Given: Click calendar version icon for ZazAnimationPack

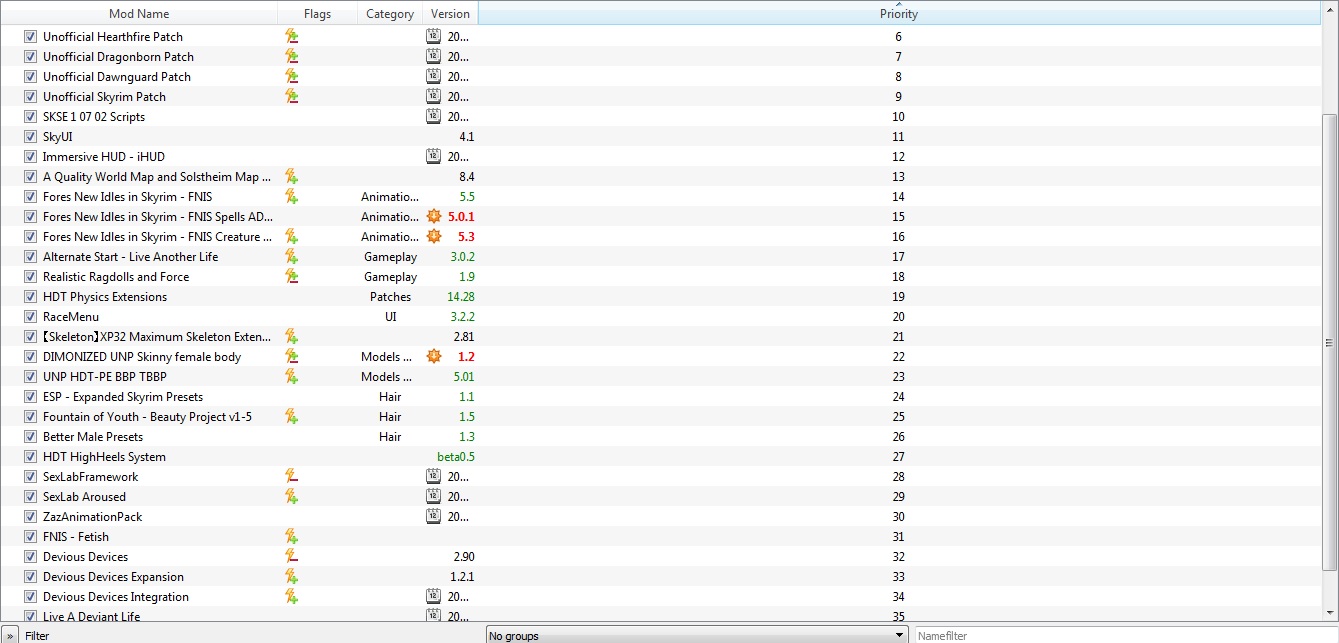Looking at the screenshot, I should coord(433,516).
